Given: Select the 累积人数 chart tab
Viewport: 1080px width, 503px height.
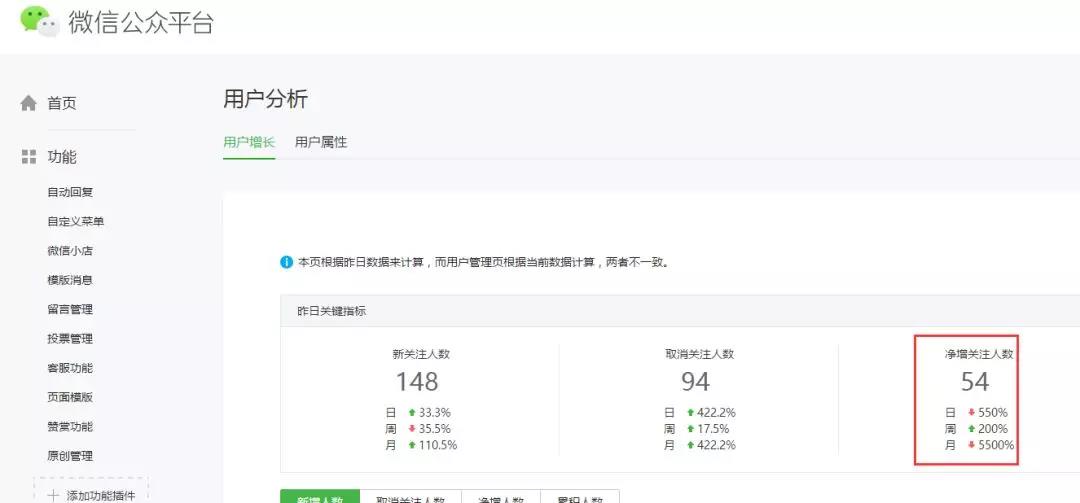Looking at the screenshot, I should click(x=580, y=497).
